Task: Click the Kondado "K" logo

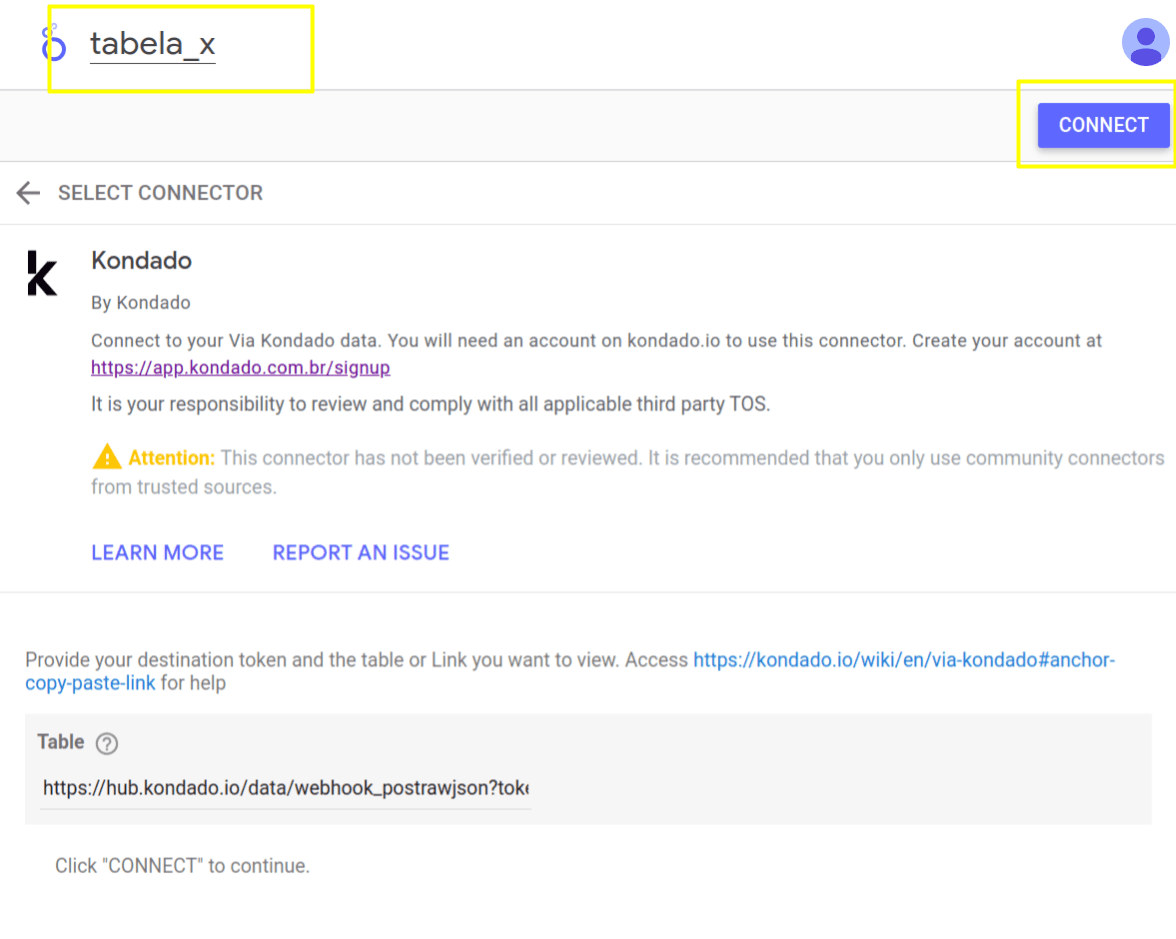Action: click(42, 273)
